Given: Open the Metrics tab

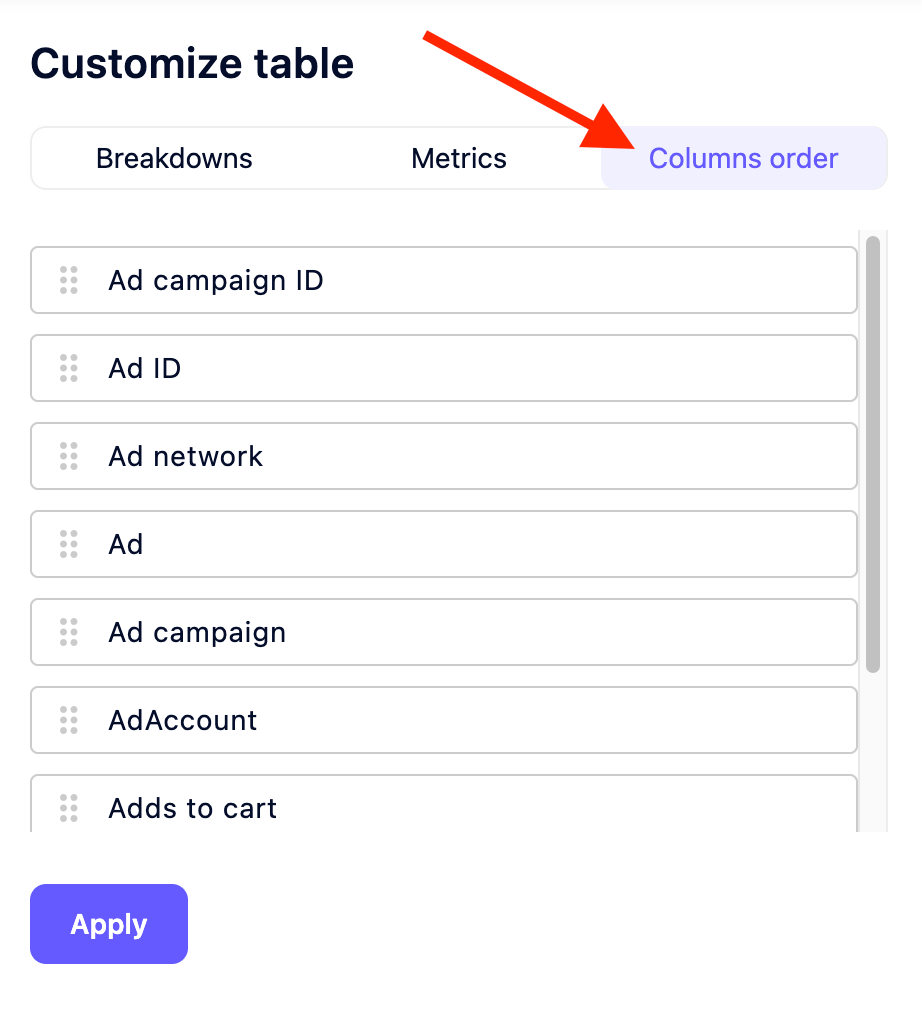Looking at the screenshot, I should tap(458, 158).
